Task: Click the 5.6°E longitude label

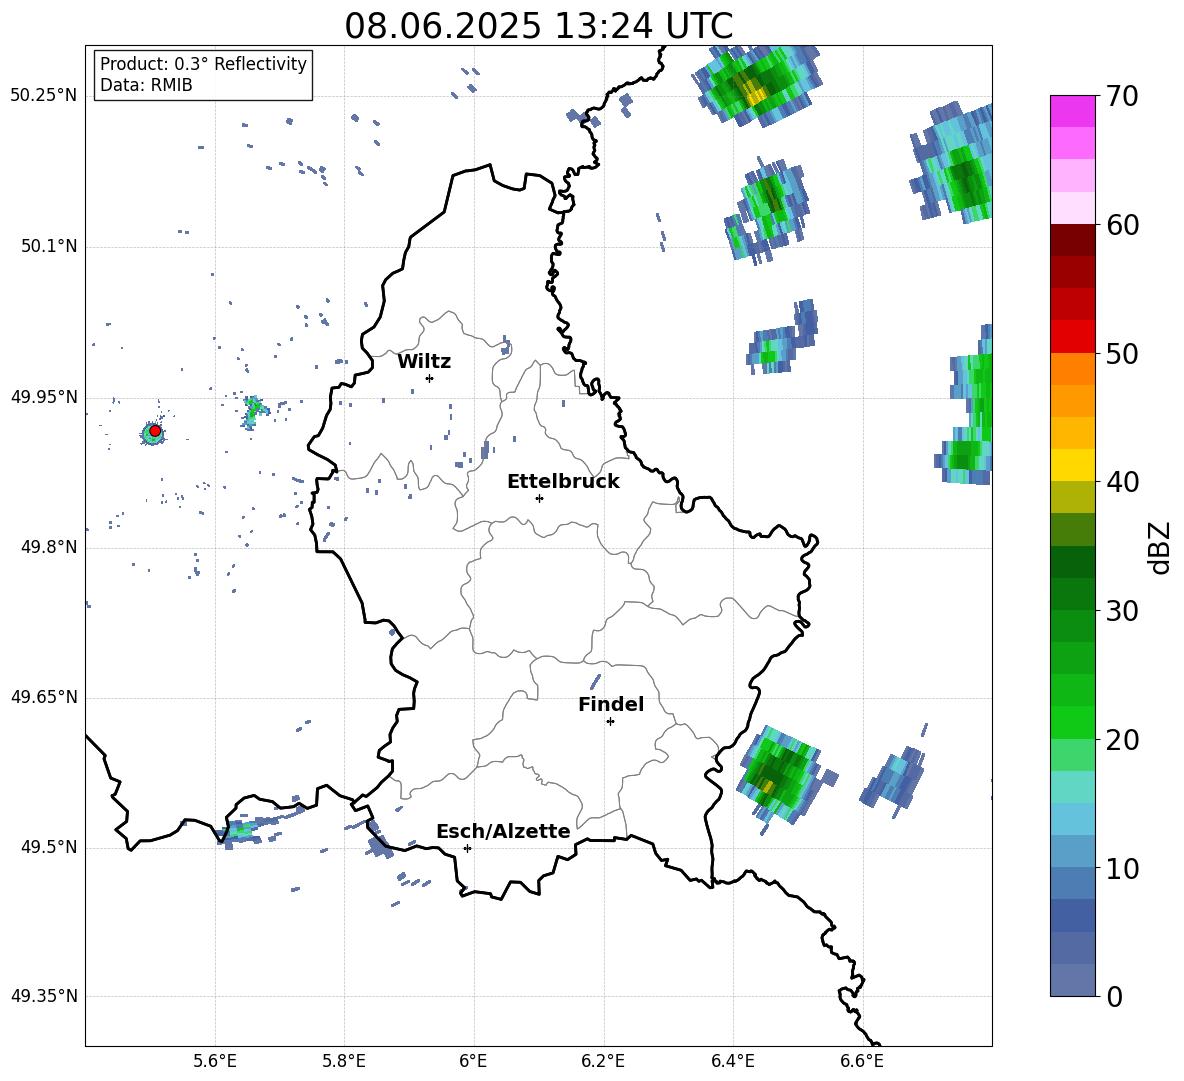Action: tap(215, 1061)
